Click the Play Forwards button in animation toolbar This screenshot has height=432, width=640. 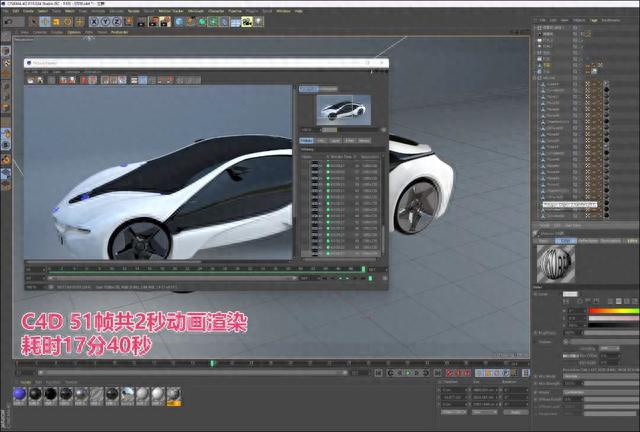[409, 373]
